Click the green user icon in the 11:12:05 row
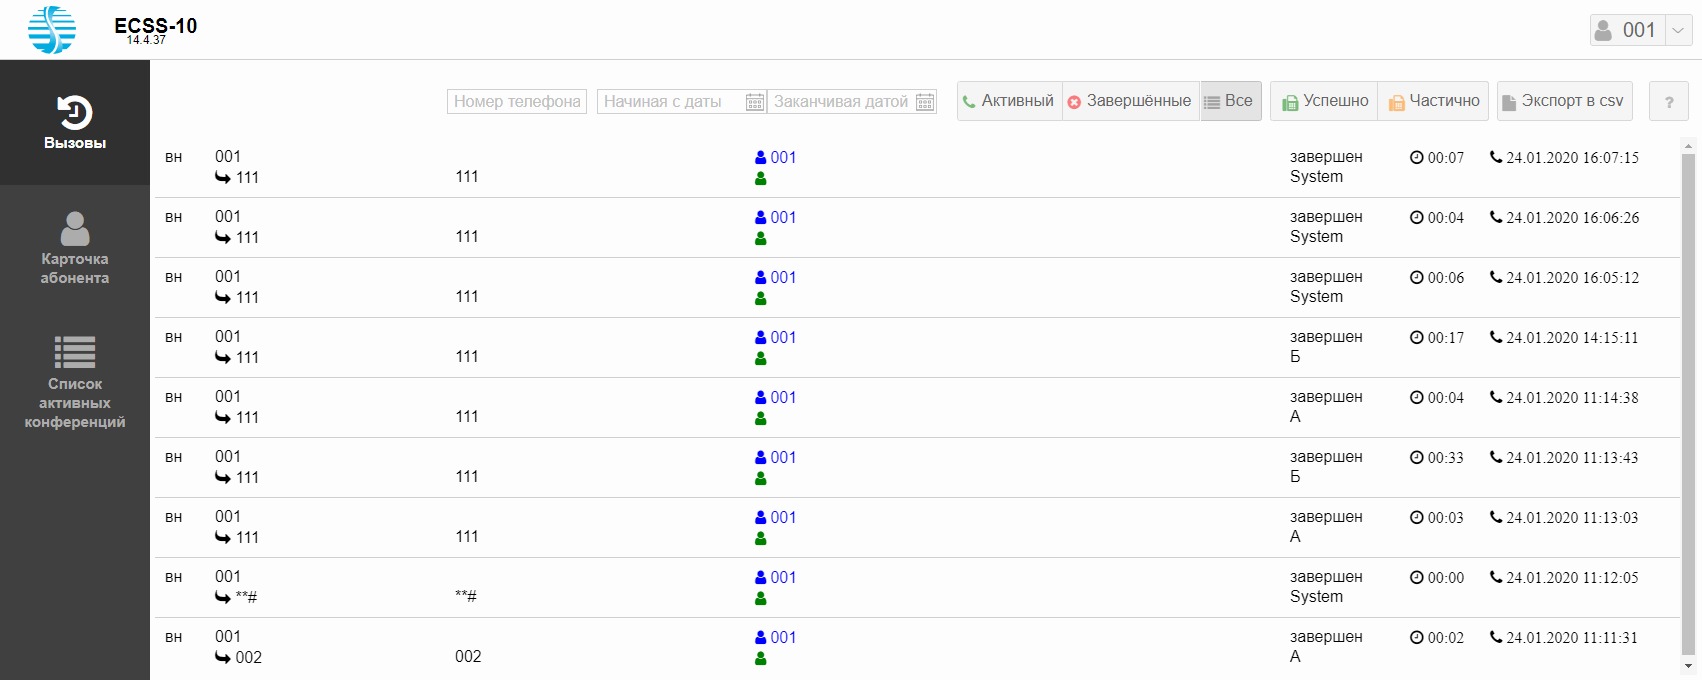Viewport: 1702px width, 680px height. click(761, 598)
